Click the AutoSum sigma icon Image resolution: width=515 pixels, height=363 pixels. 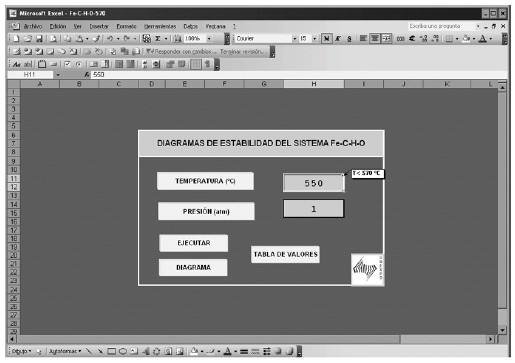(x=158, y=39)
